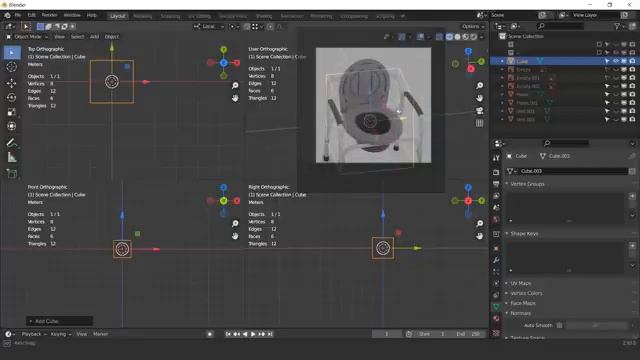This screenshot has height=360, width=640.
Task: Open Output properties tab
Action: pyautogui.click(x=496, y=184)
